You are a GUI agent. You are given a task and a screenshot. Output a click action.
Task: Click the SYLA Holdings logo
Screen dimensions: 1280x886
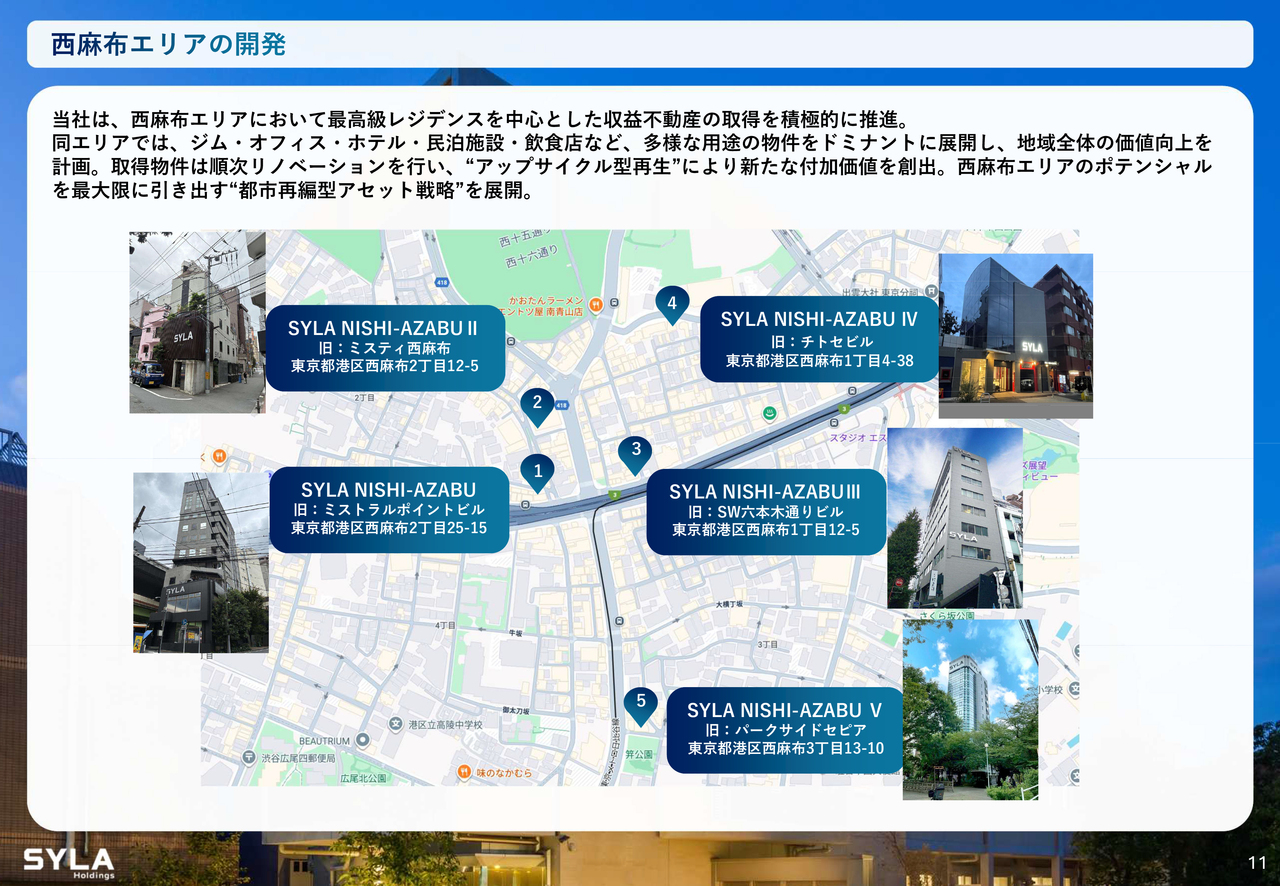click(x=69, y=862)
